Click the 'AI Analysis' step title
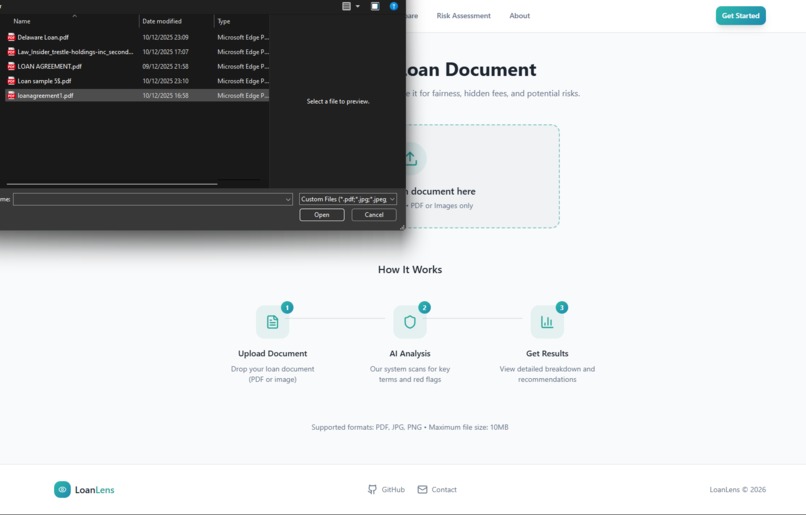The image size is (806, 515). tap(410, 354)
